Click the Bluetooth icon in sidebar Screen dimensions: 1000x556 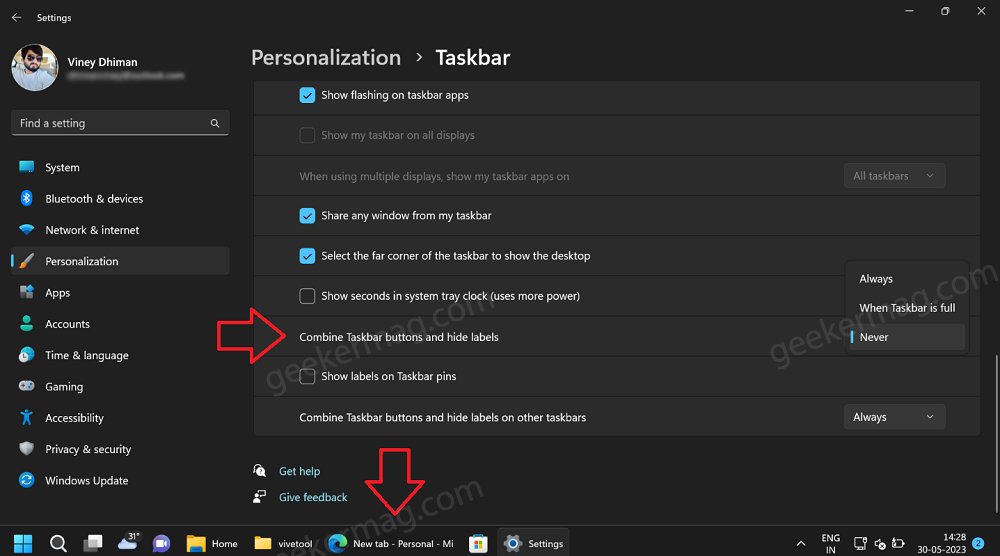coord(26,198)
